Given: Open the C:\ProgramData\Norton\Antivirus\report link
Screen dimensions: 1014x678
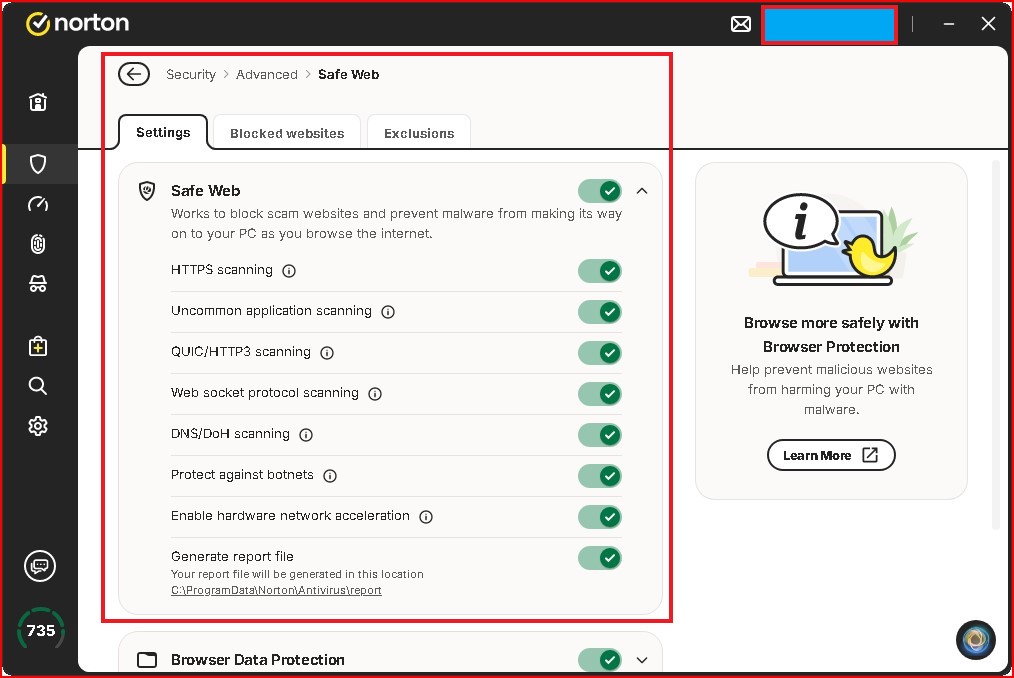Looking at the screenshot, I should click(x=276, y=590).
